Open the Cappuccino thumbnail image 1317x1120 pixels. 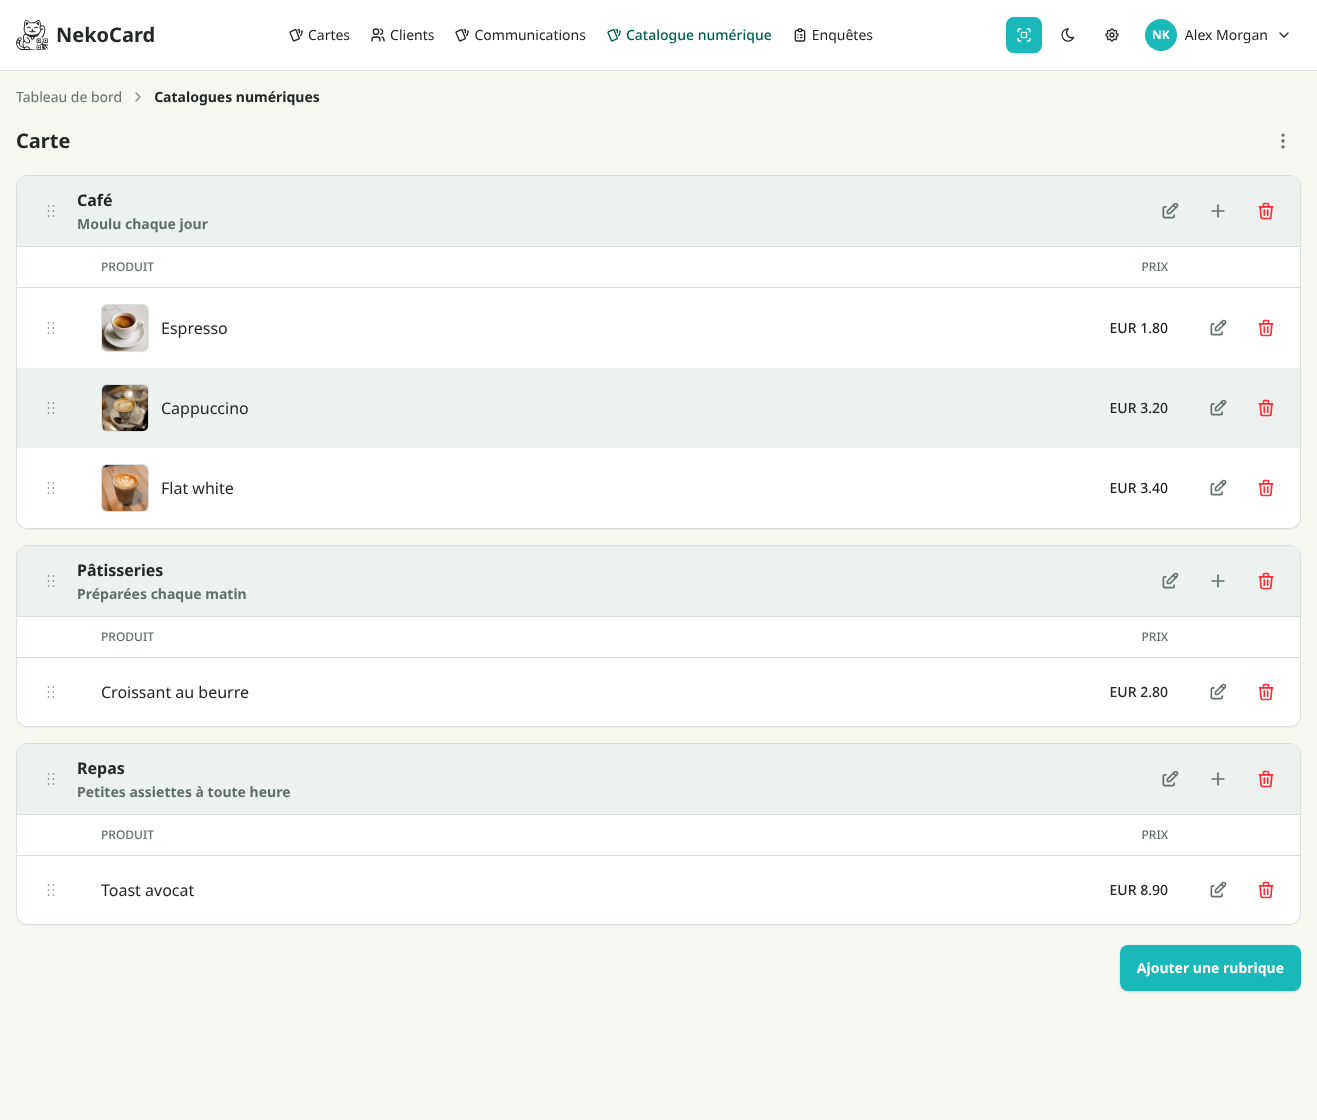(125, 408)
